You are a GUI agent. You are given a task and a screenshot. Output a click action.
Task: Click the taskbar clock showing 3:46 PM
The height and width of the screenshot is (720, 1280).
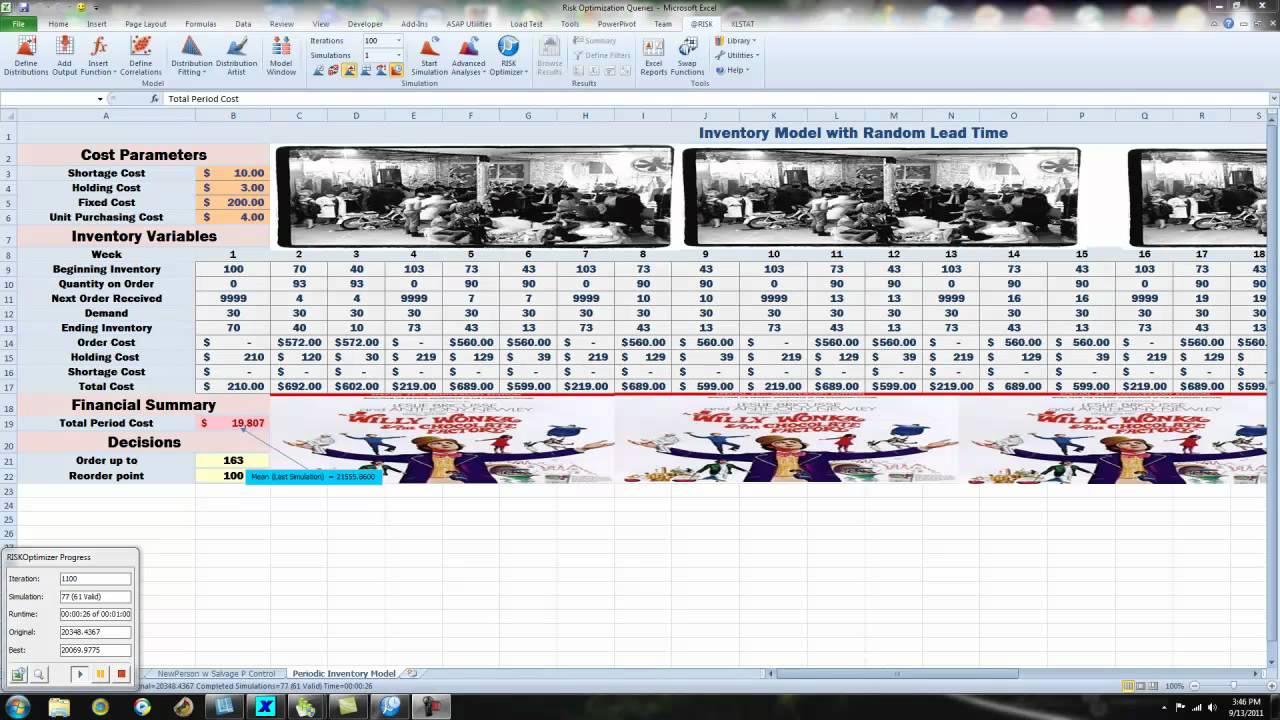(1245, 707)
